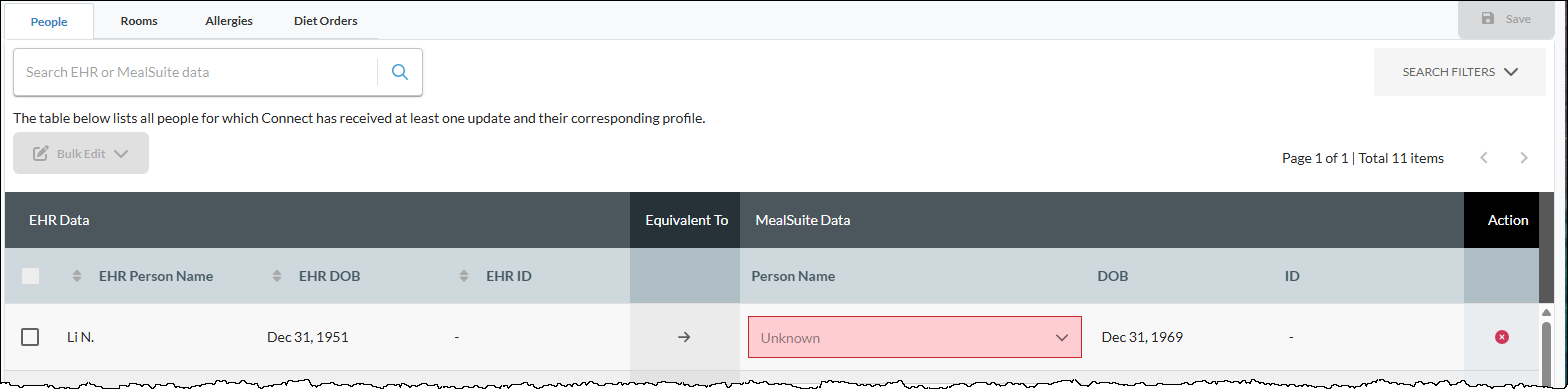The height and width of the screenshot is (389, 1568).
Task: Click the Dec 31, 1951 EHR DOB cell
Action: coord(307,337)
